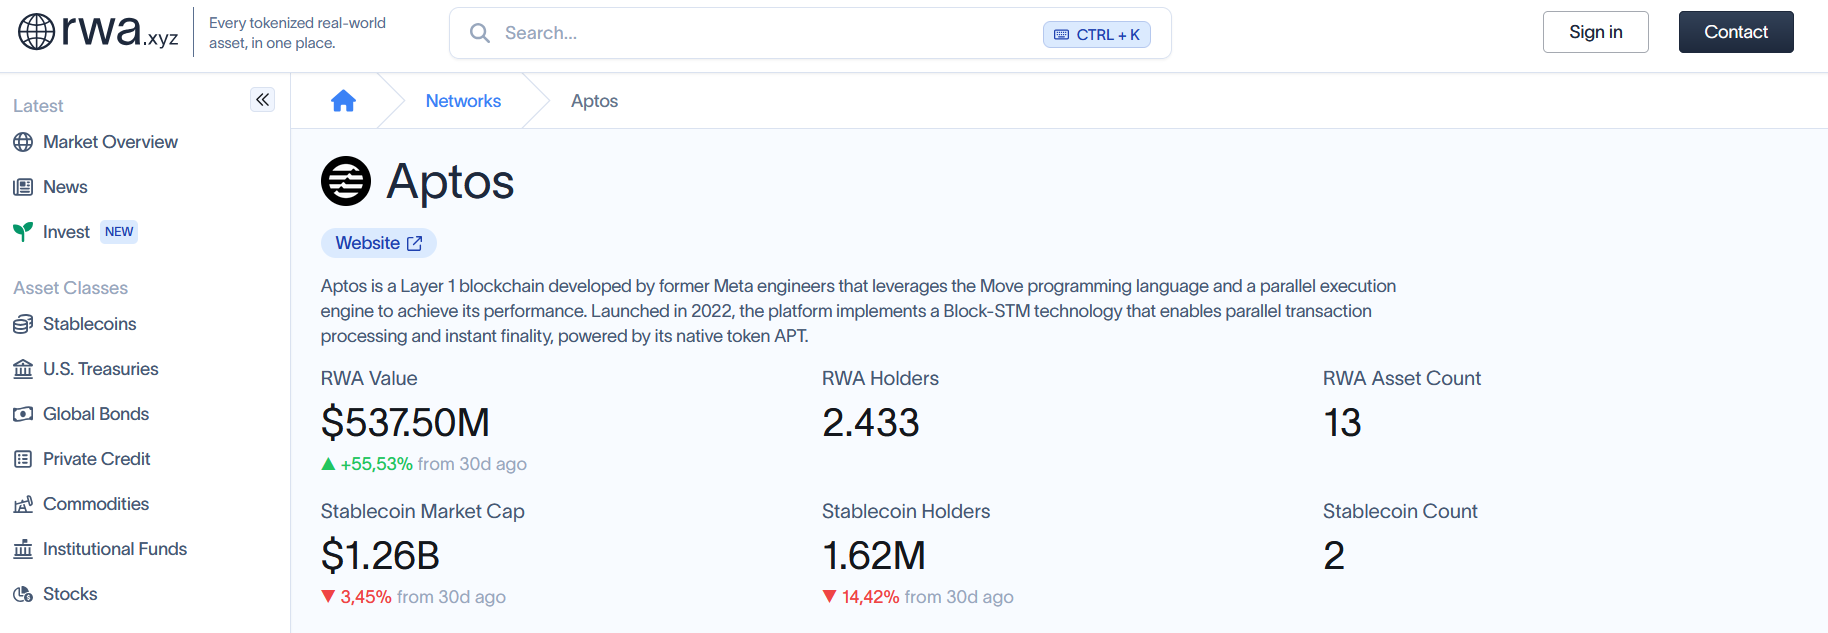Click the Aptos description paragraph

click(858, 311)
